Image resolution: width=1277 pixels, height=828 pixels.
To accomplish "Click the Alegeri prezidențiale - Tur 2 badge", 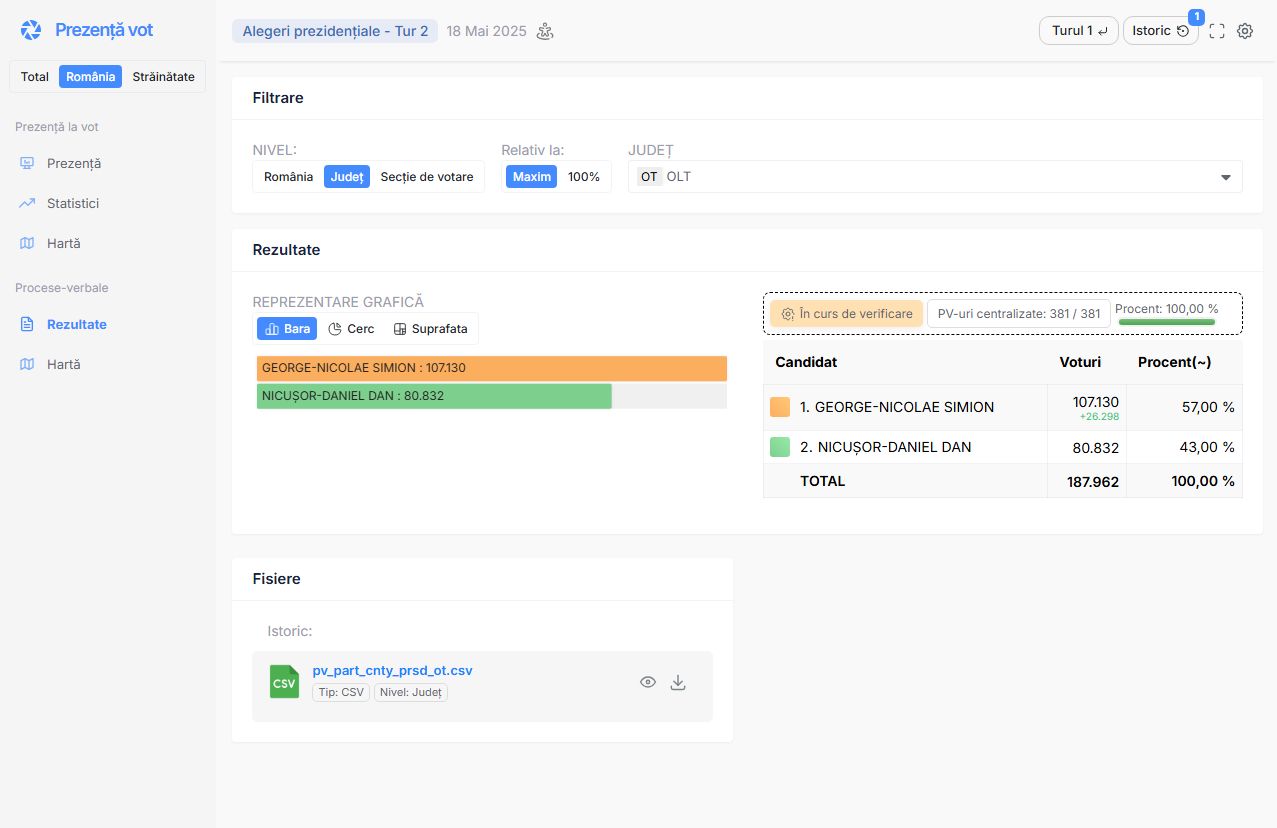I will [x=335, y=31].
